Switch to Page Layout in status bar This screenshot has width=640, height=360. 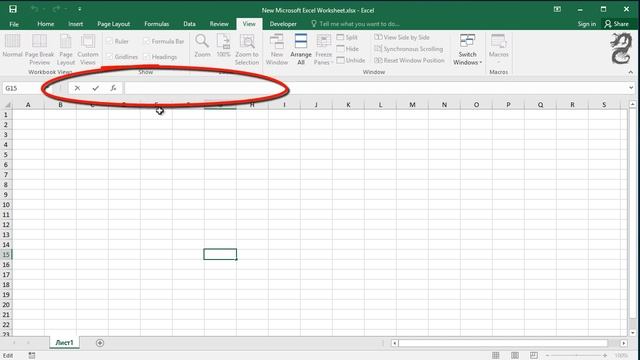coord(515,356)
